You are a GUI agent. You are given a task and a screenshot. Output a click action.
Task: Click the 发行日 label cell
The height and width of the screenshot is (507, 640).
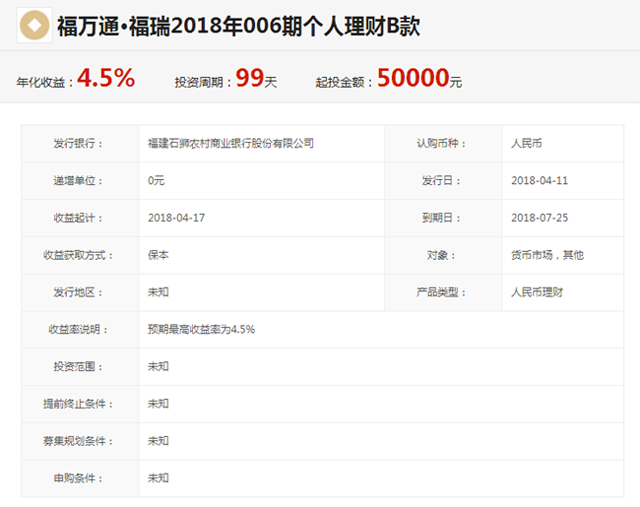click(x=443, y=181)
